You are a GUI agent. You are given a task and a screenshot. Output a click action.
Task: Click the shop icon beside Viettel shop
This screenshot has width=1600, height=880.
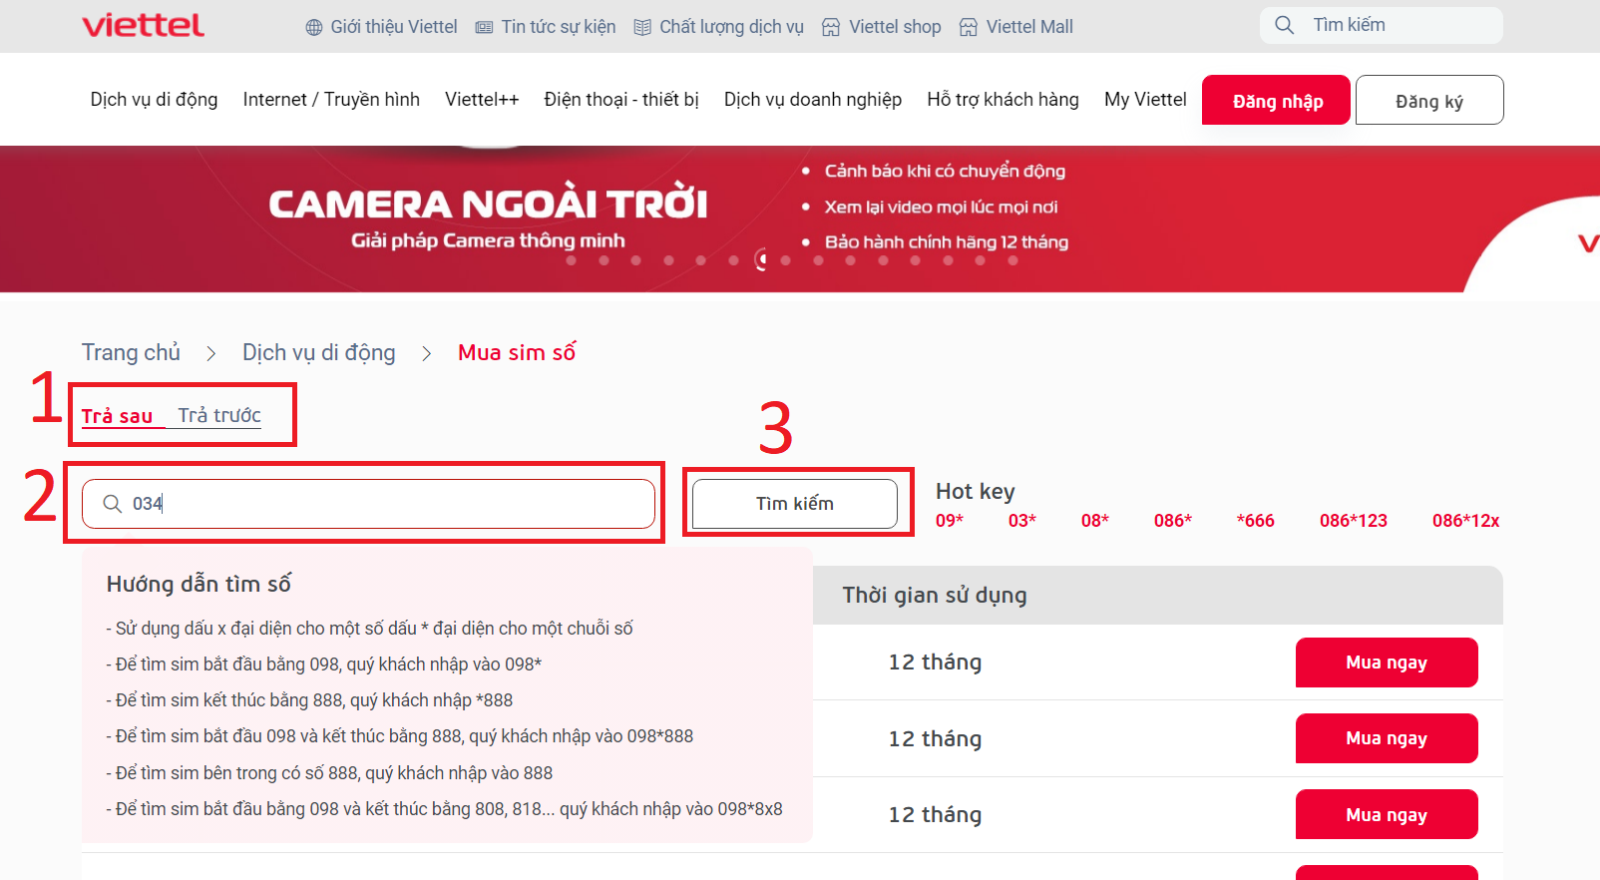coord(831,27)
